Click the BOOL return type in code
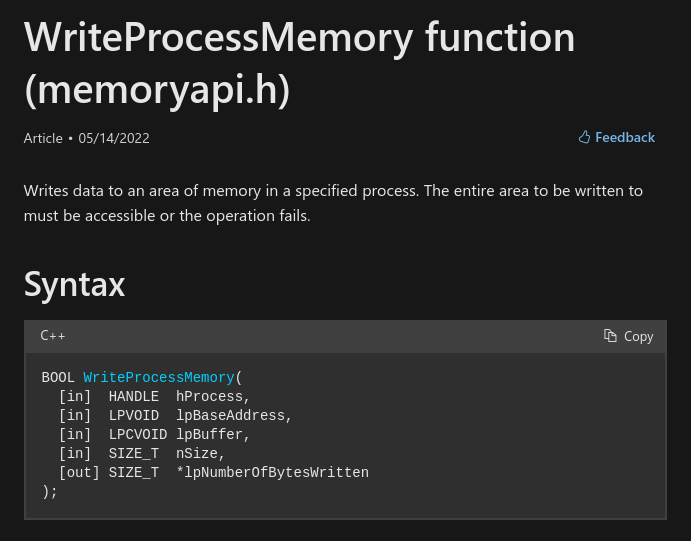This screenshot has height=541, width=691. click(x=58, y=378)
